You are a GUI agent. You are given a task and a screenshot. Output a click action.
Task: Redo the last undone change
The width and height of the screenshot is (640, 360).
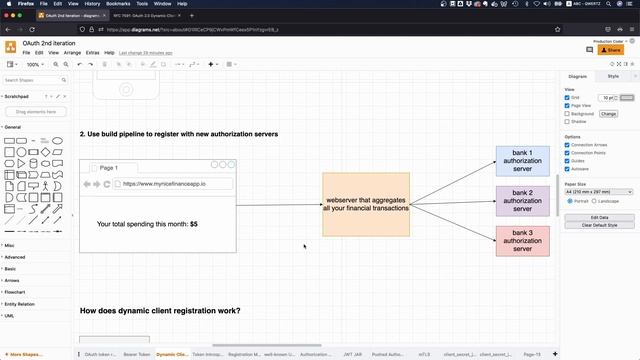[x=90, y=64]
